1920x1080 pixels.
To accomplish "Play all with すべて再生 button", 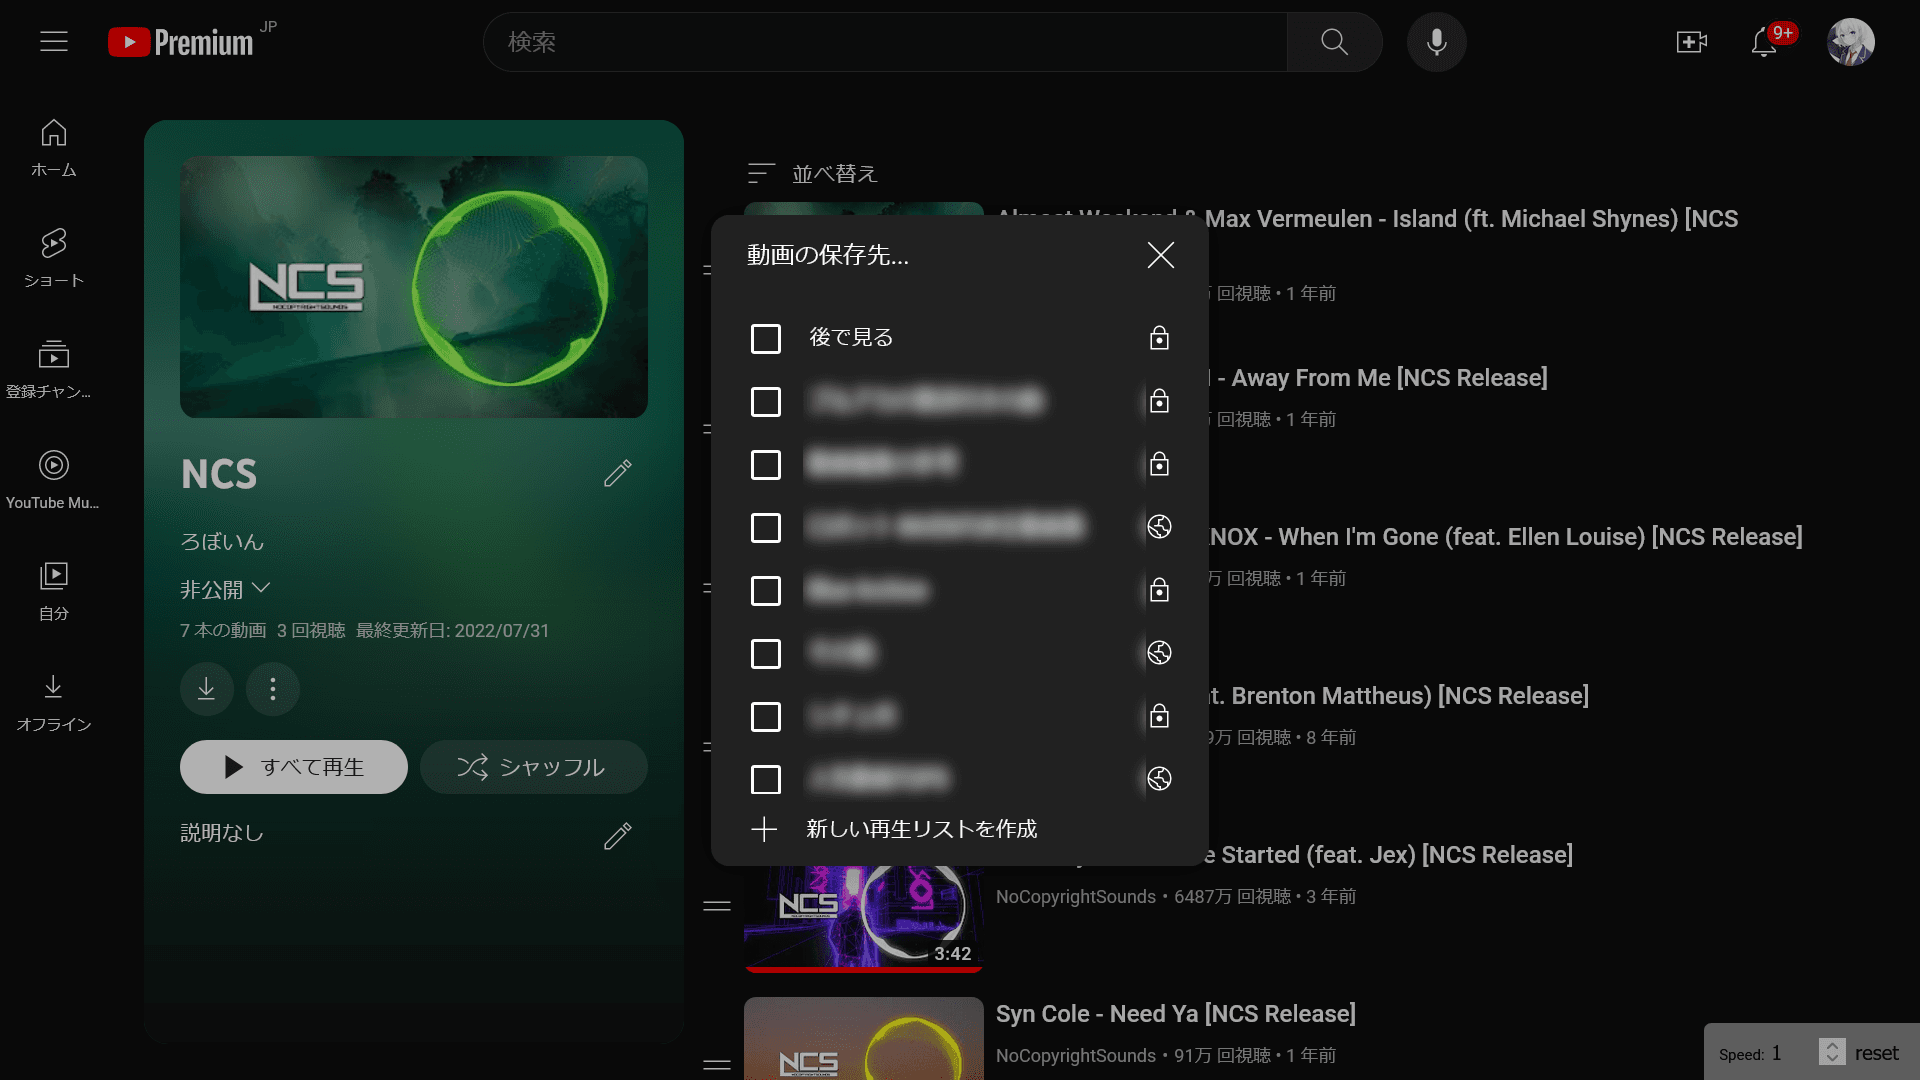I will click(294, 767).
